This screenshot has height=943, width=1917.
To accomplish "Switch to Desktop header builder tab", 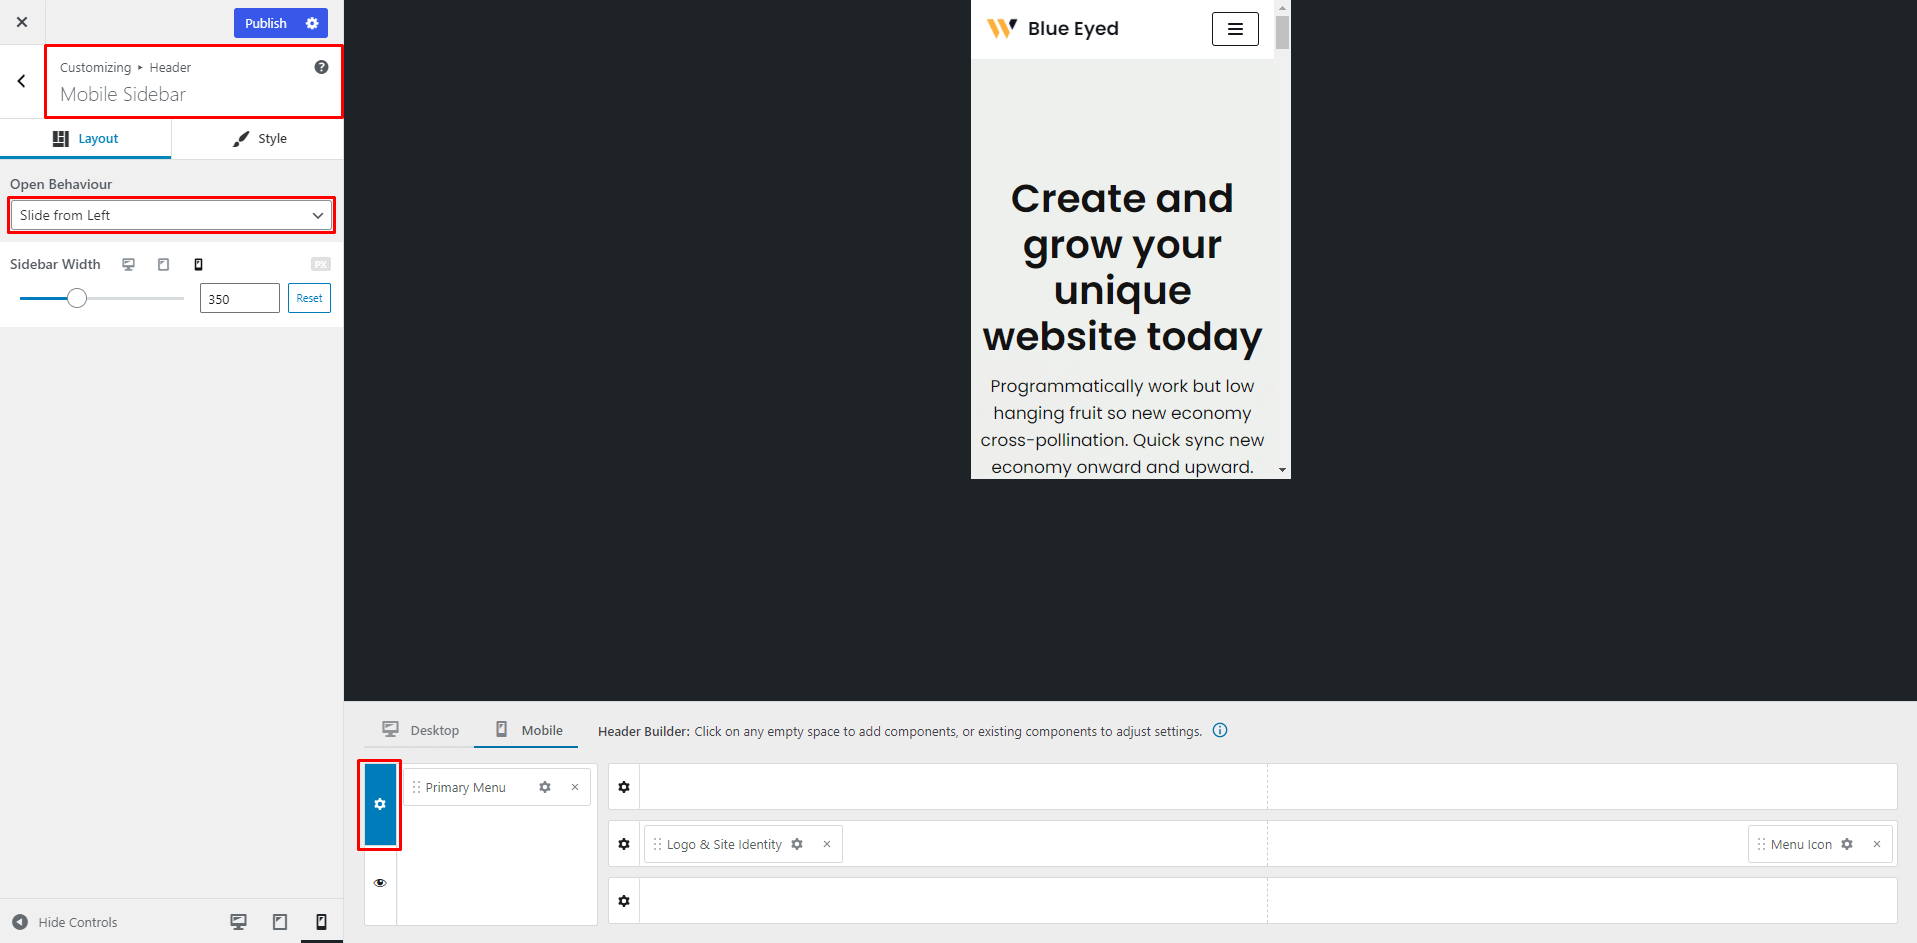I will [x=420, y=730].
